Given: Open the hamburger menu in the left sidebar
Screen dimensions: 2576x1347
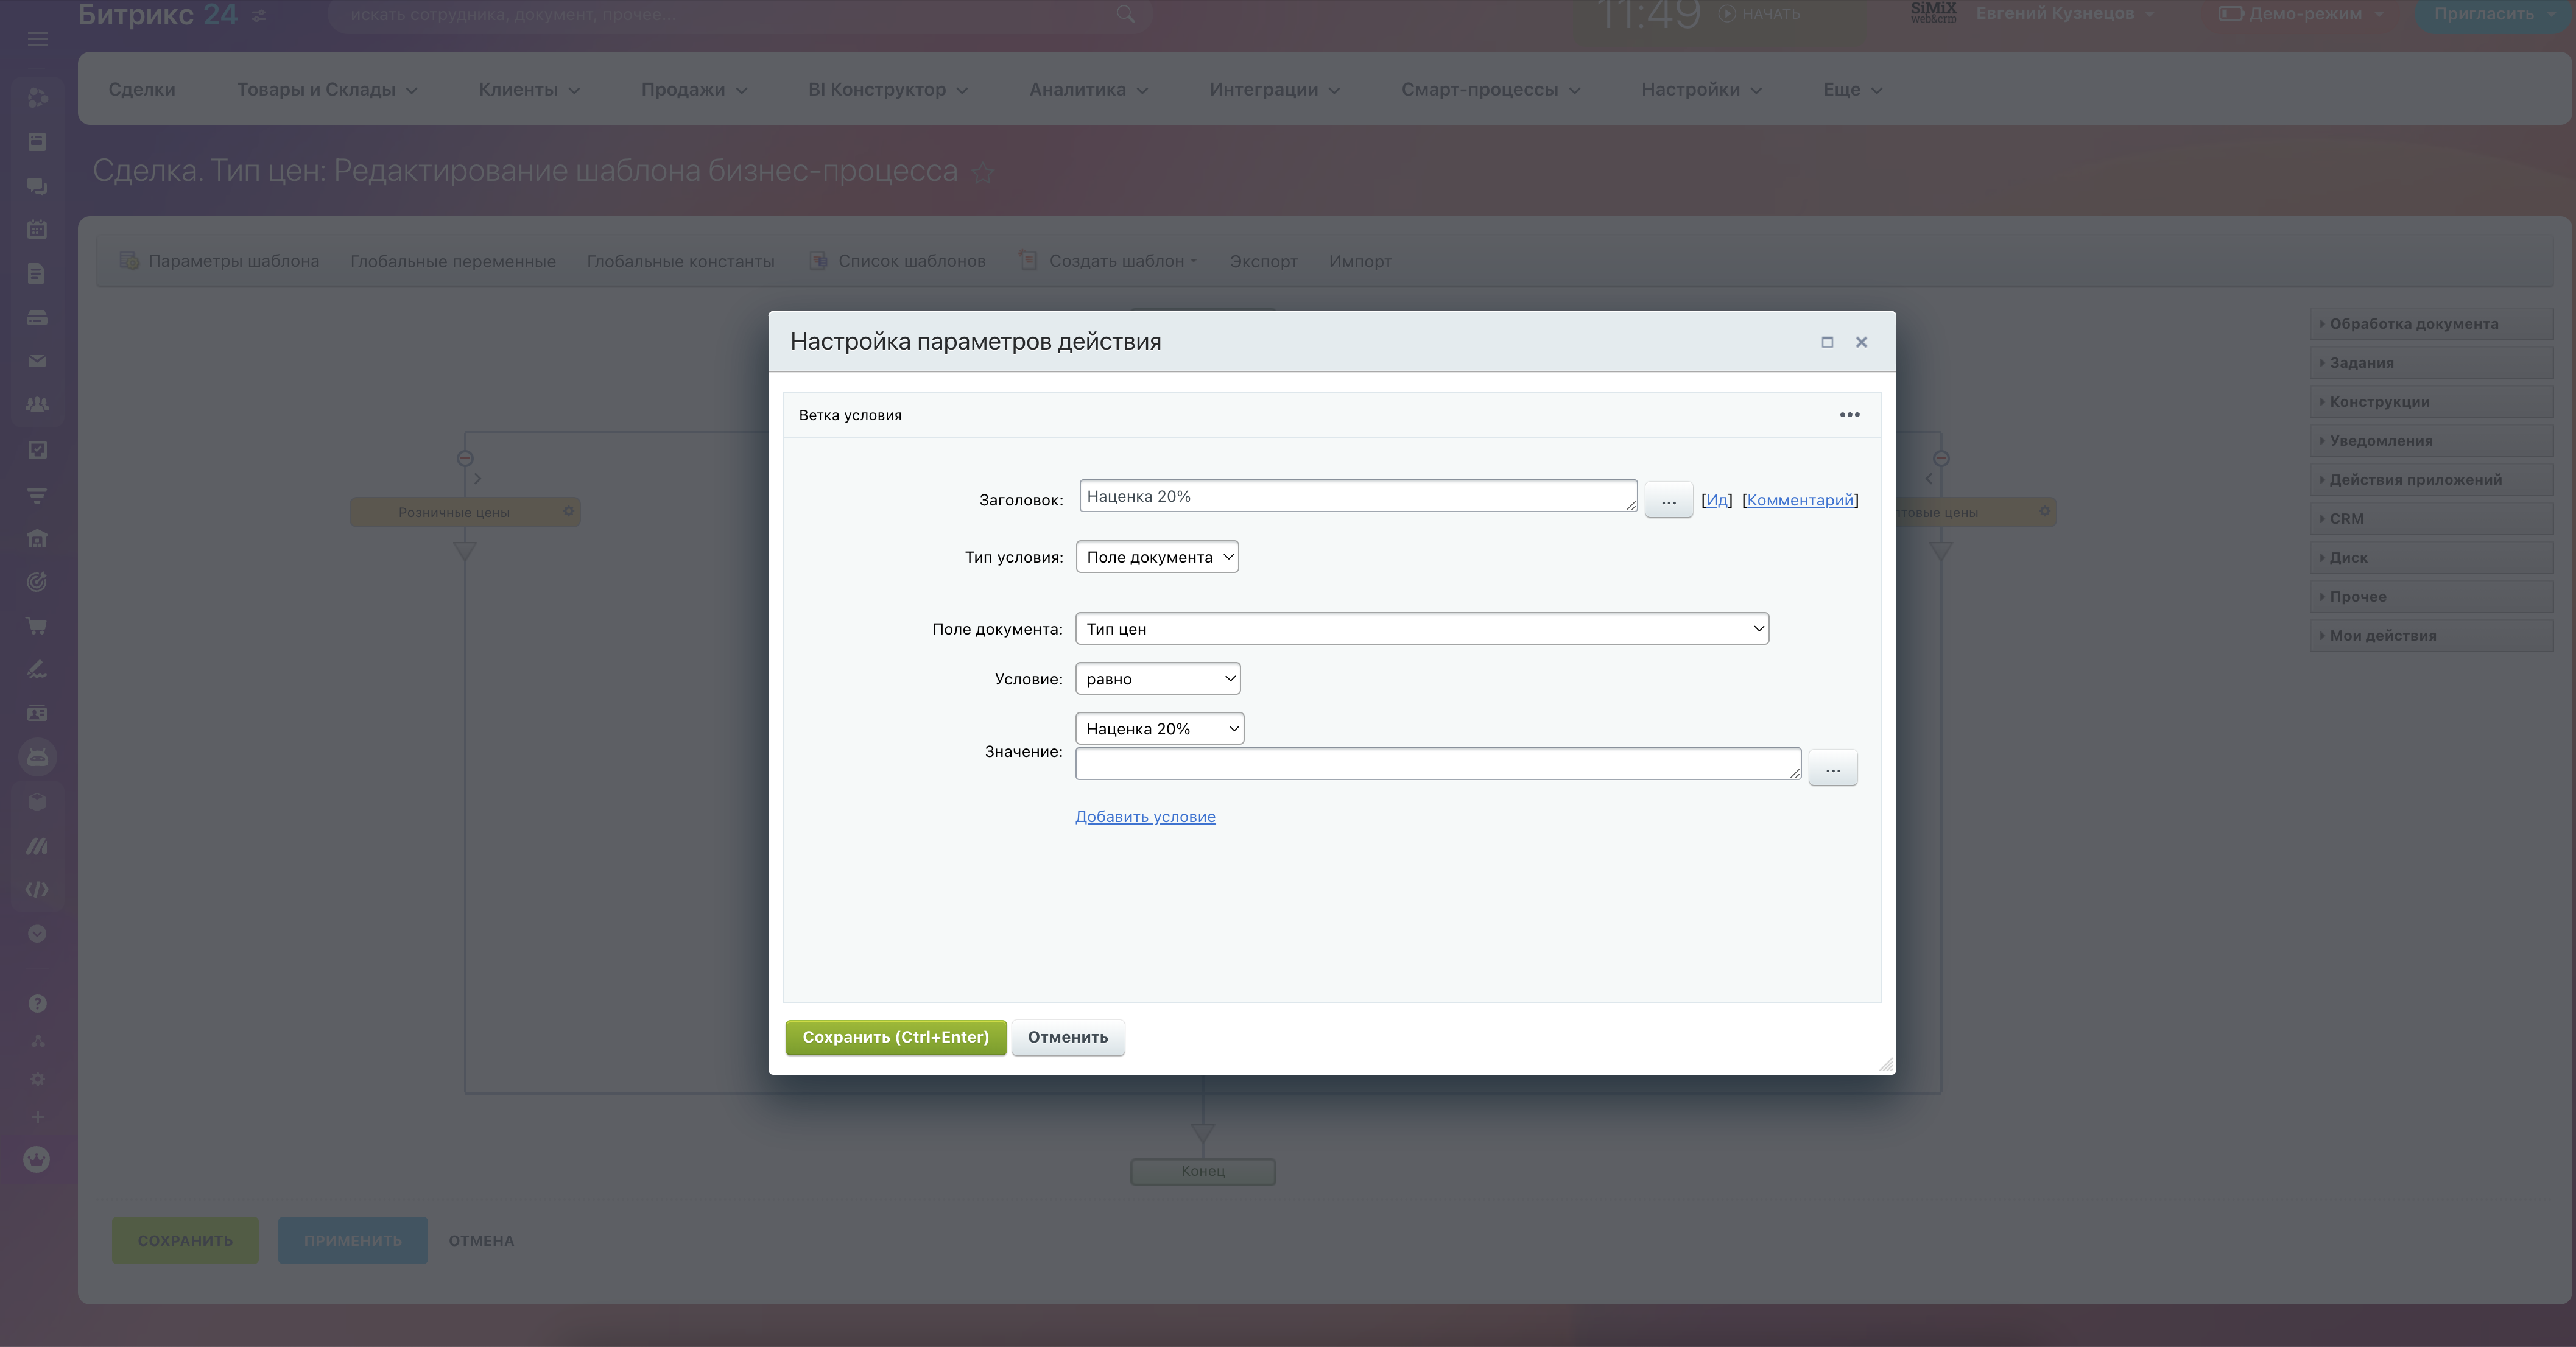Looking at the screenshot, I should tap(37, 39).
